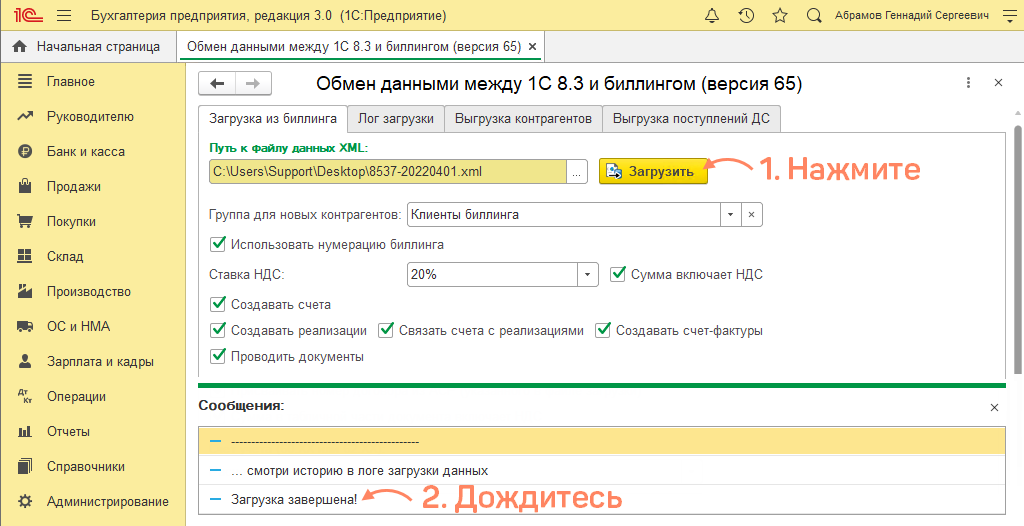
Task: Click the Справочники books icon
Action: (25, 467)
